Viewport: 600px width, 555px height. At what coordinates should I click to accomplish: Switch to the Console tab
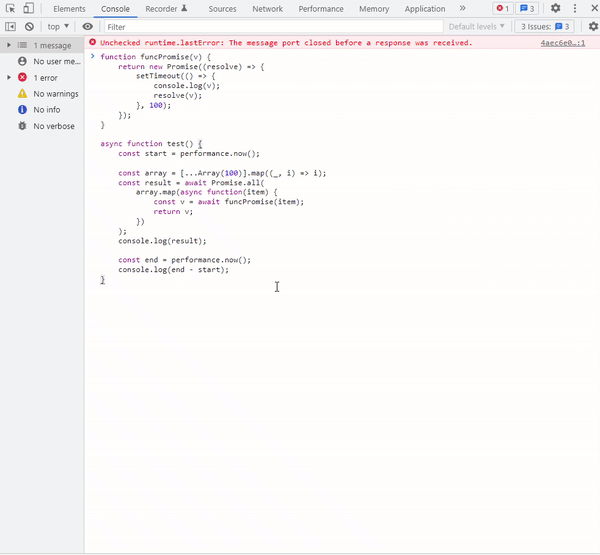pyautogui.click(x=115, y=9)
